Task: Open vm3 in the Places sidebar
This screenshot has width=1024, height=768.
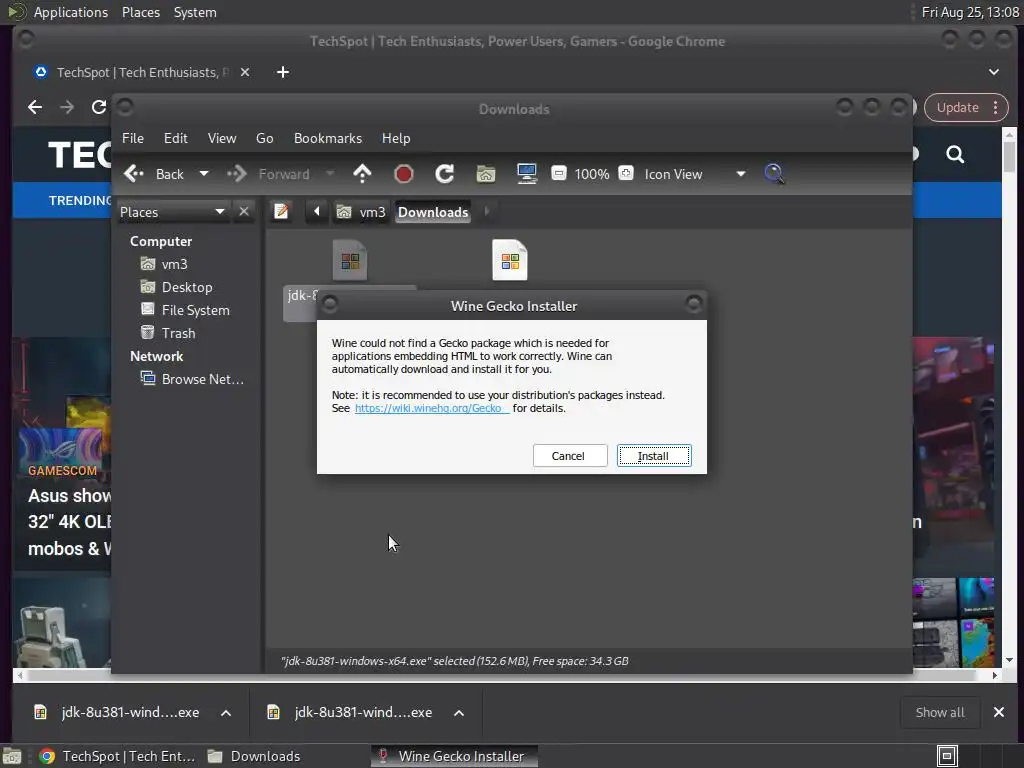Action: (x=165, y=264)
